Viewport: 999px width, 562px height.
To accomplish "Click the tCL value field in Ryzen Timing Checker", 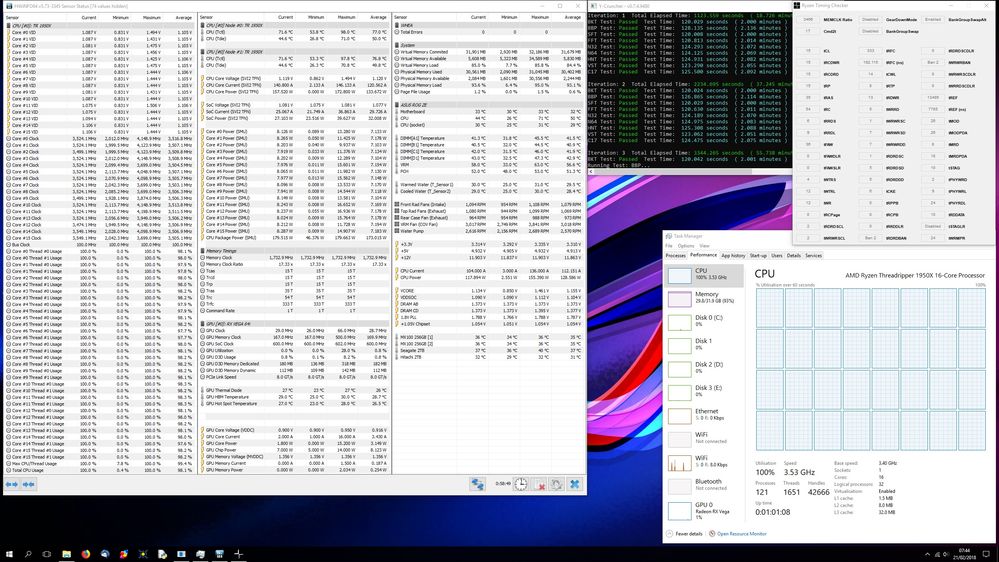I will click(x=808, y=51).
